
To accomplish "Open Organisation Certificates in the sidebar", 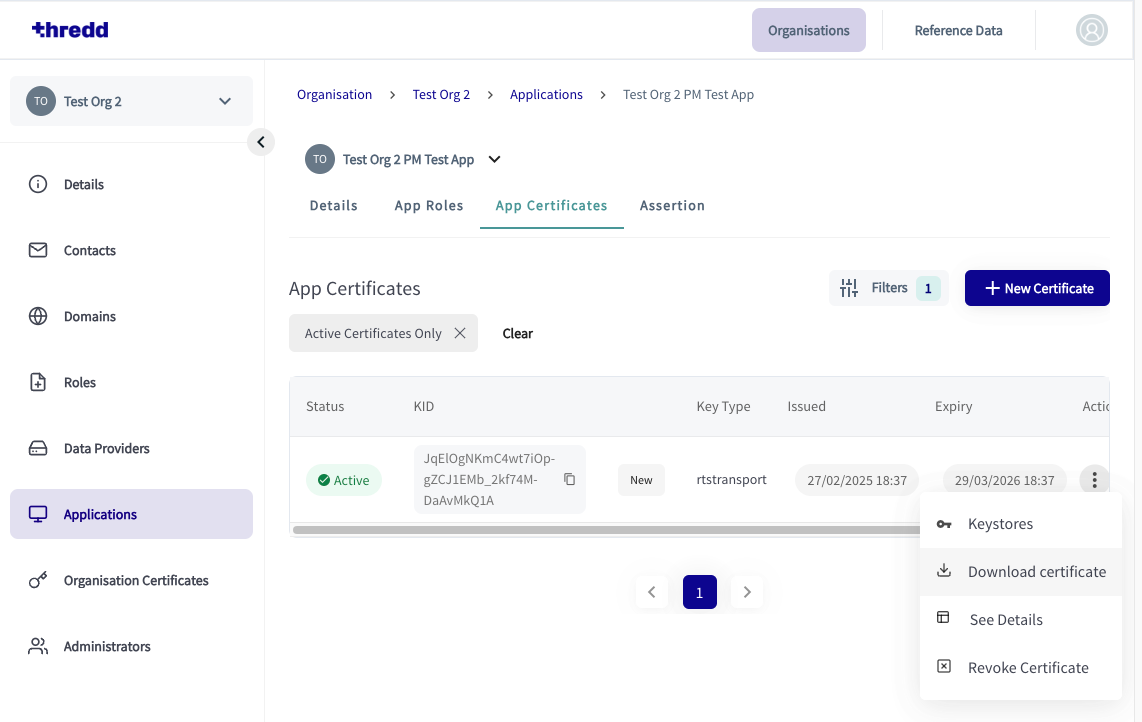I will [131, 581].
